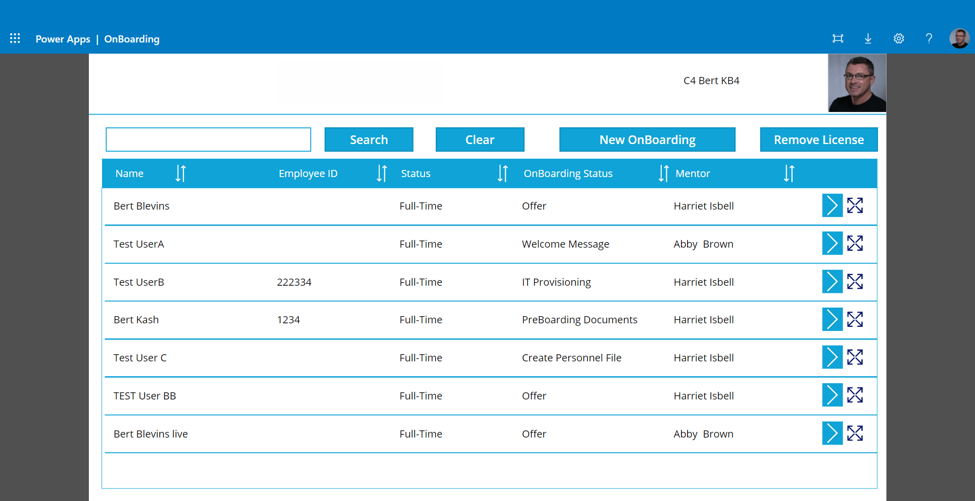Expand details for Bert Kash row
The width and height of the screenshot is (975, 501).
coord(855,320)
